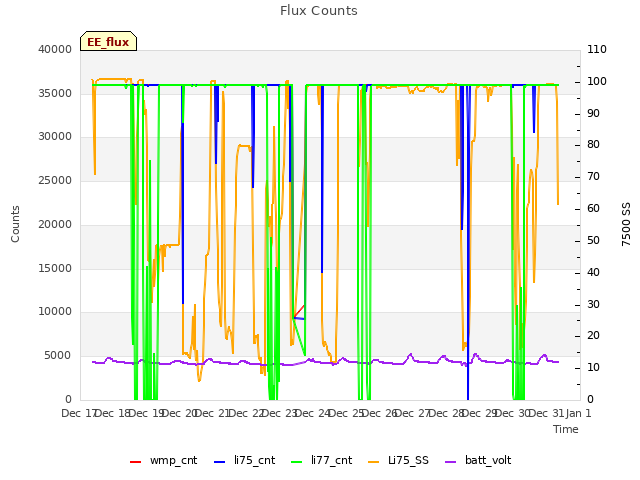Click the EE_flux label box

pos(108,41)
